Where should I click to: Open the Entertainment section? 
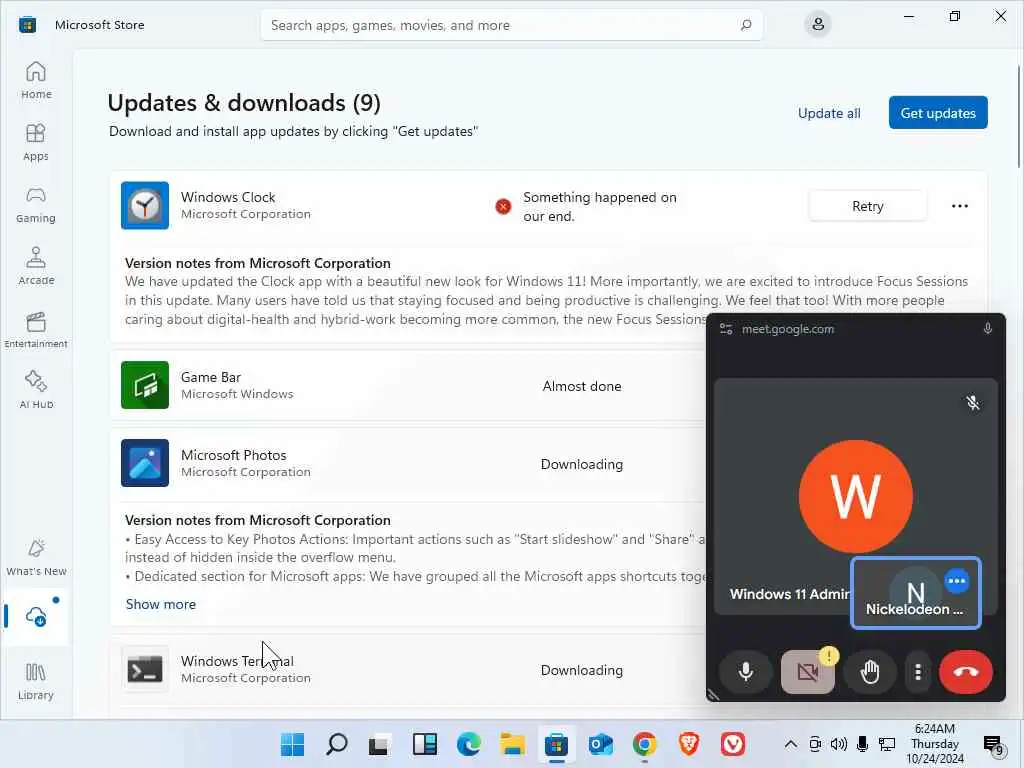(36, 329)
